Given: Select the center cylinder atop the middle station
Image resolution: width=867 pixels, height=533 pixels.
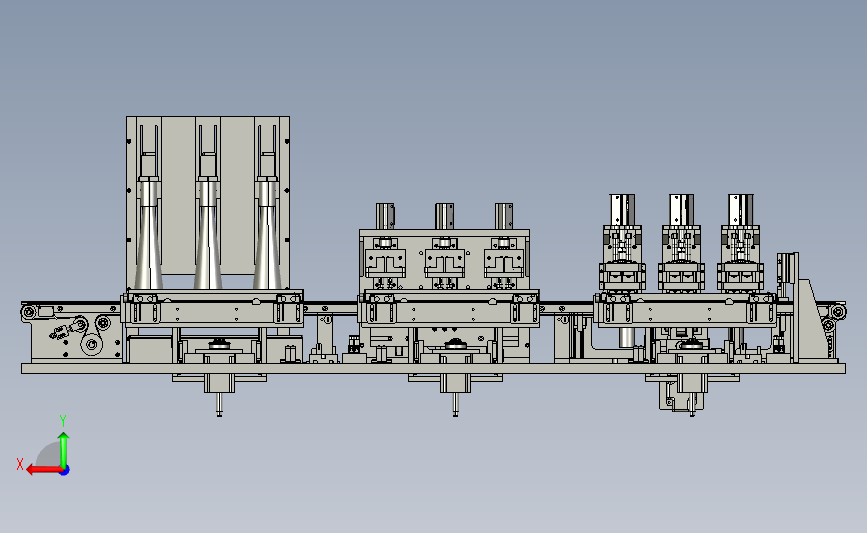Looking at the screenshot, I should point(445,216).
